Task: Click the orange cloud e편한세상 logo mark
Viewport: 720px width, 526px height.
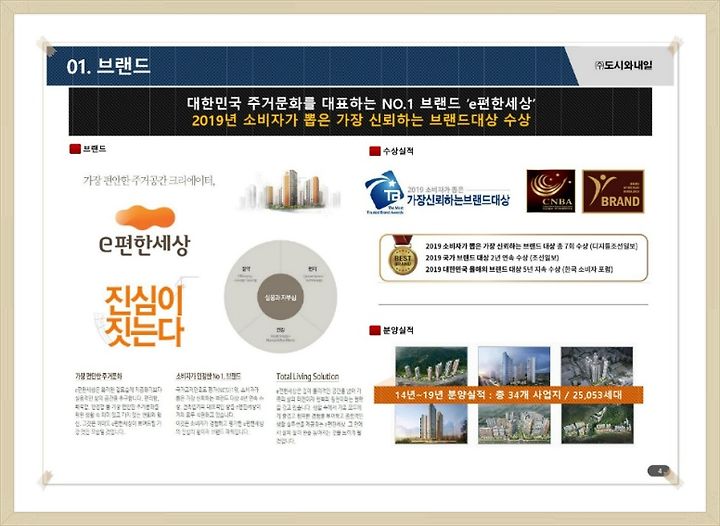Action: pyautogui.click(x=146, y=217)
